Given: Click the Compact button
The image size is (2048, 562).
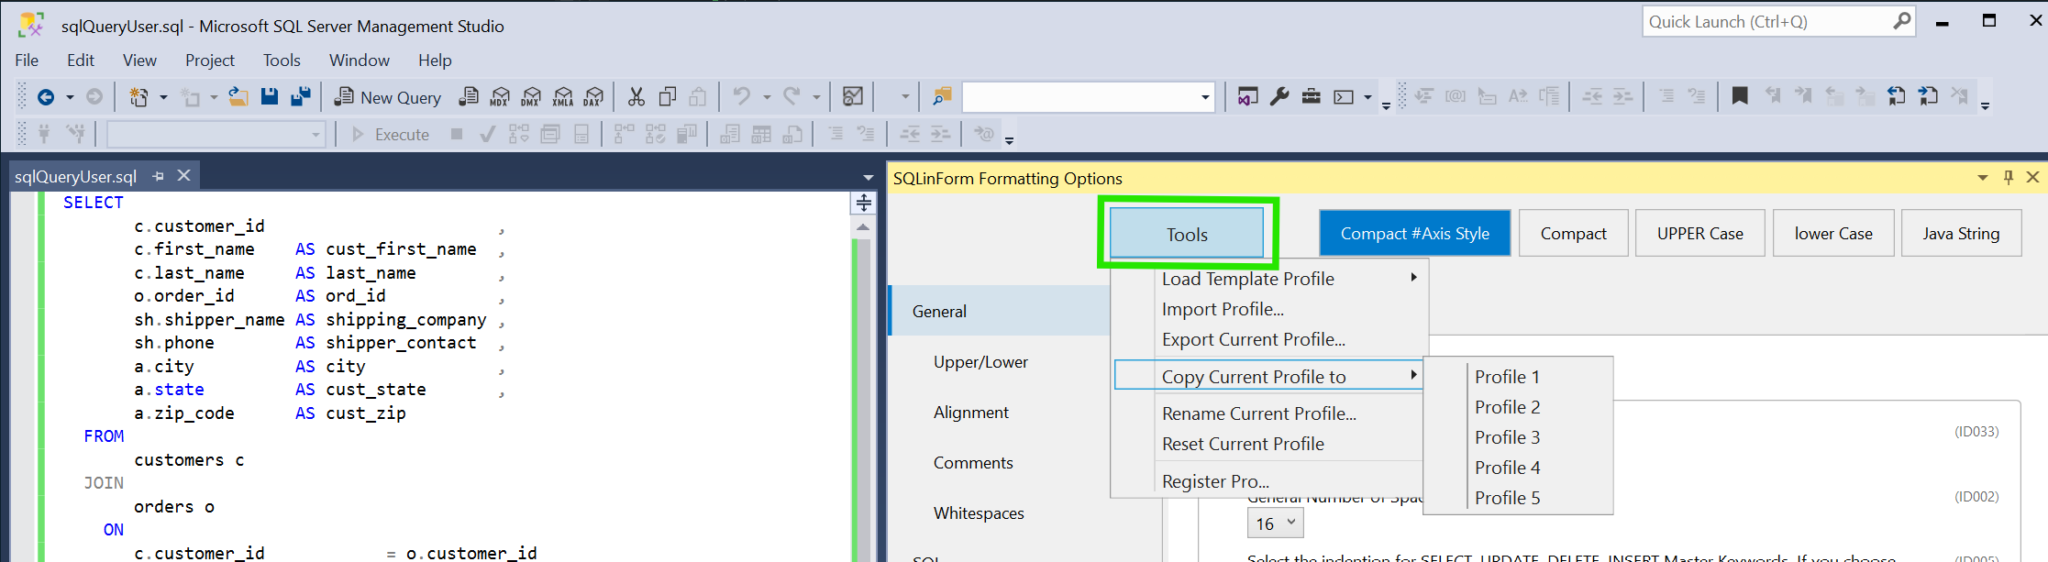Looking at the screenshot, I should pyautogui.click(x=1573, y=233).
